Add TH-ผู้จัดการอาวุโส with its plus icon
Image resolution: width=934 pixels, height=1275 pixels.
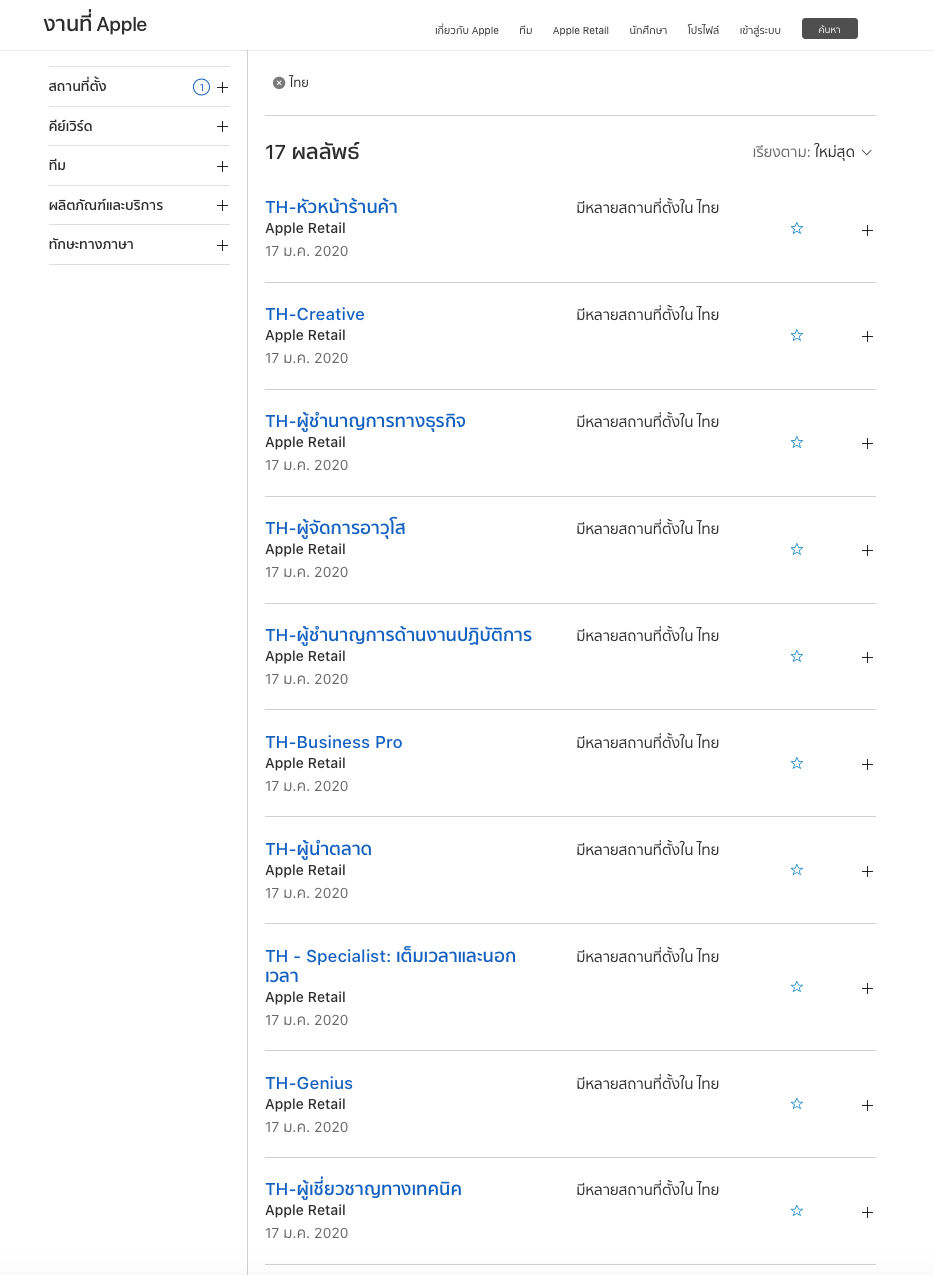867,550
